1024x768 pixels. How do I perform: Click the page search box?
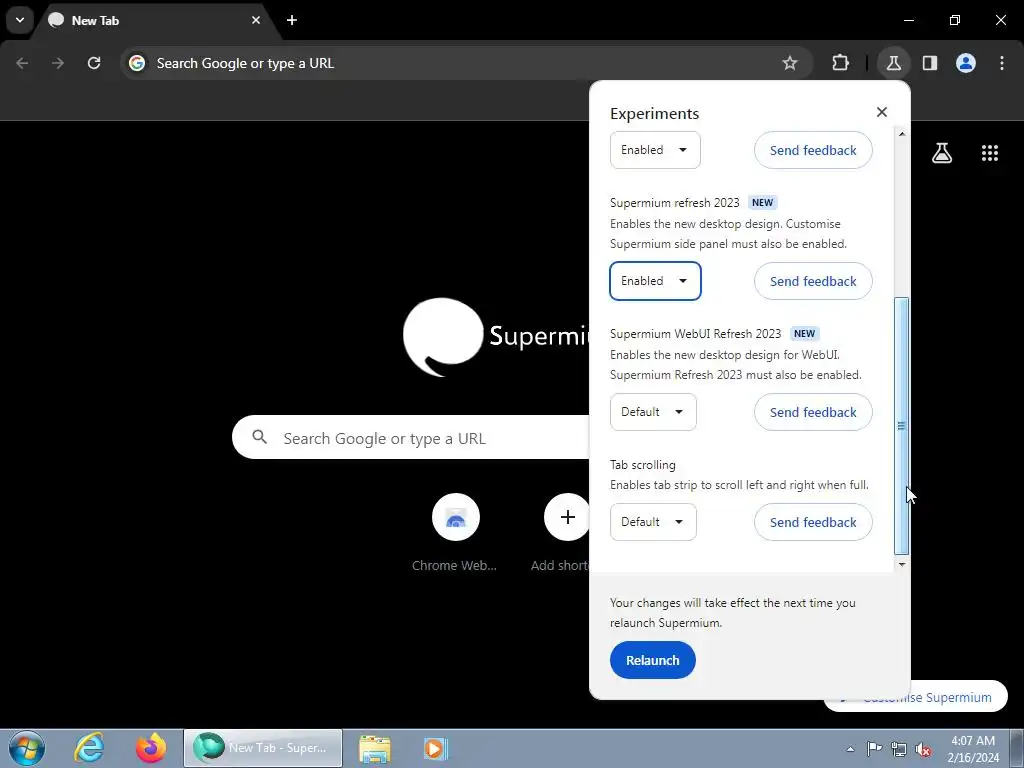pyautogui.click(x=411, y=437)
